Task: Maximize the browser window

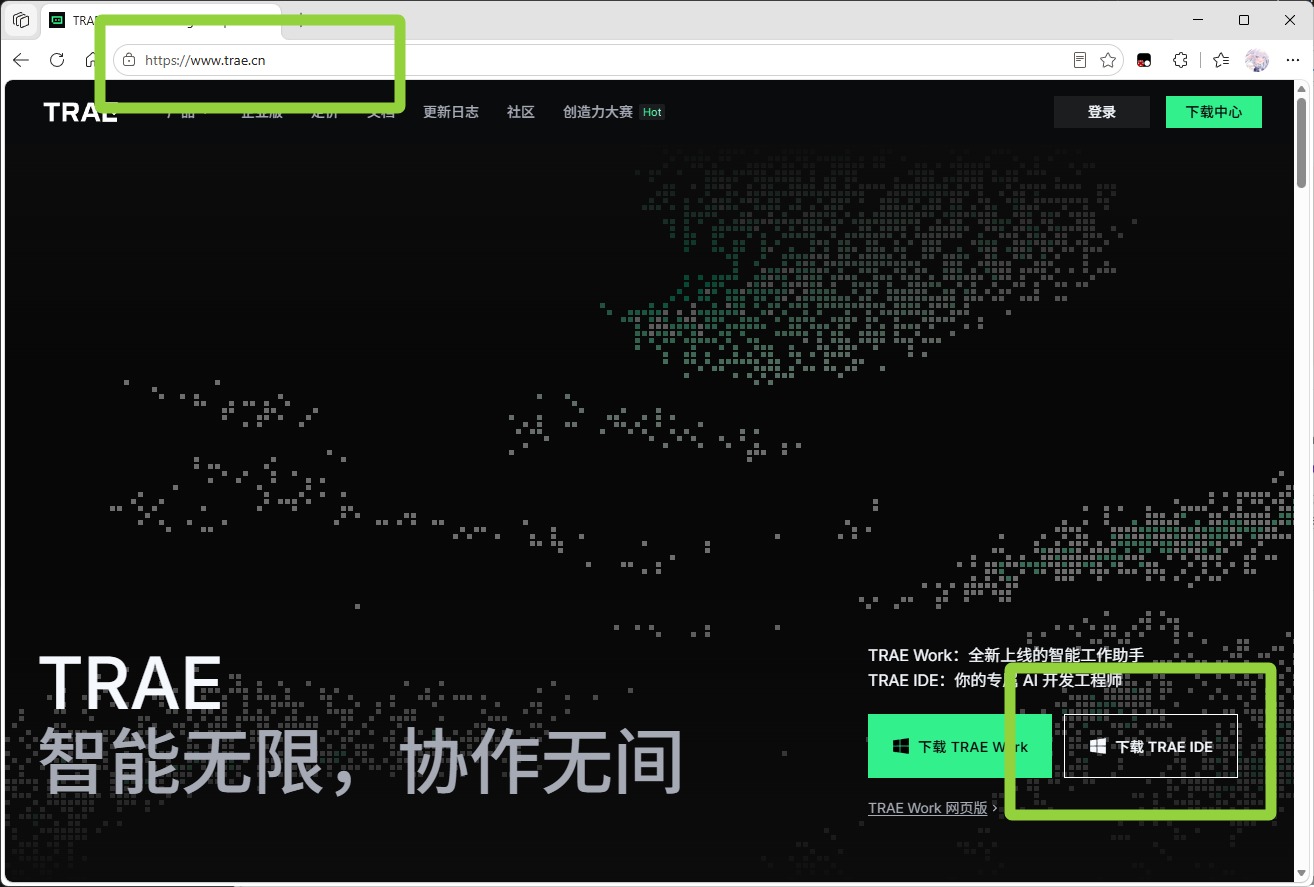Action: pos(1244,20)
